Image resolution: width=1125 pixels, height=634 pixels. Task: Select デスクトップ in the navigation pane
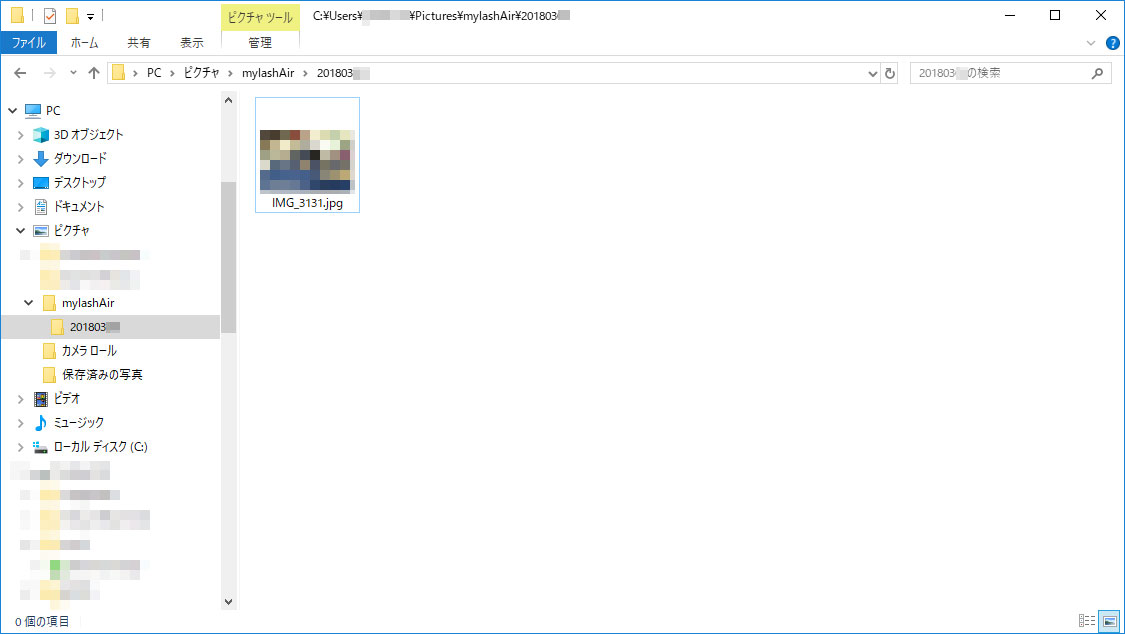pyautogui.click(x=79, y=183)
